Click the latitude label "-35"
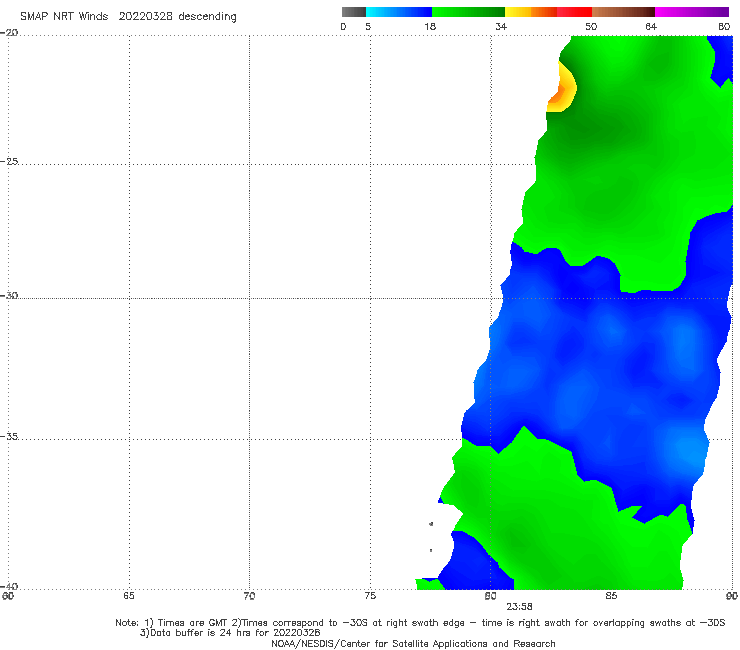Viewport: 740px width, 650px height. coord(9,437)
